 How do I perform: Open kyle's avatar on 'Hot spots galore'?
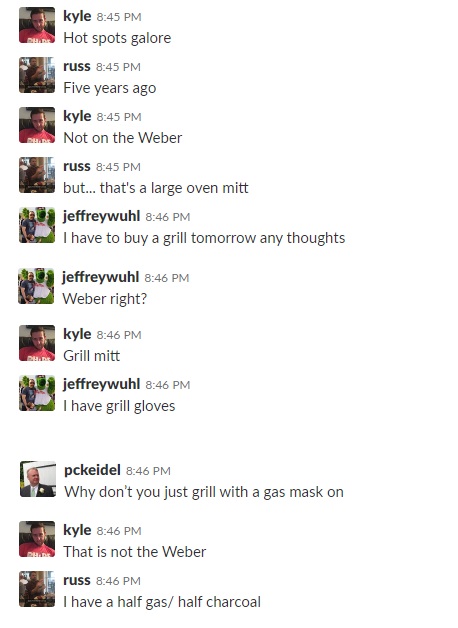(x=37, y=25)
